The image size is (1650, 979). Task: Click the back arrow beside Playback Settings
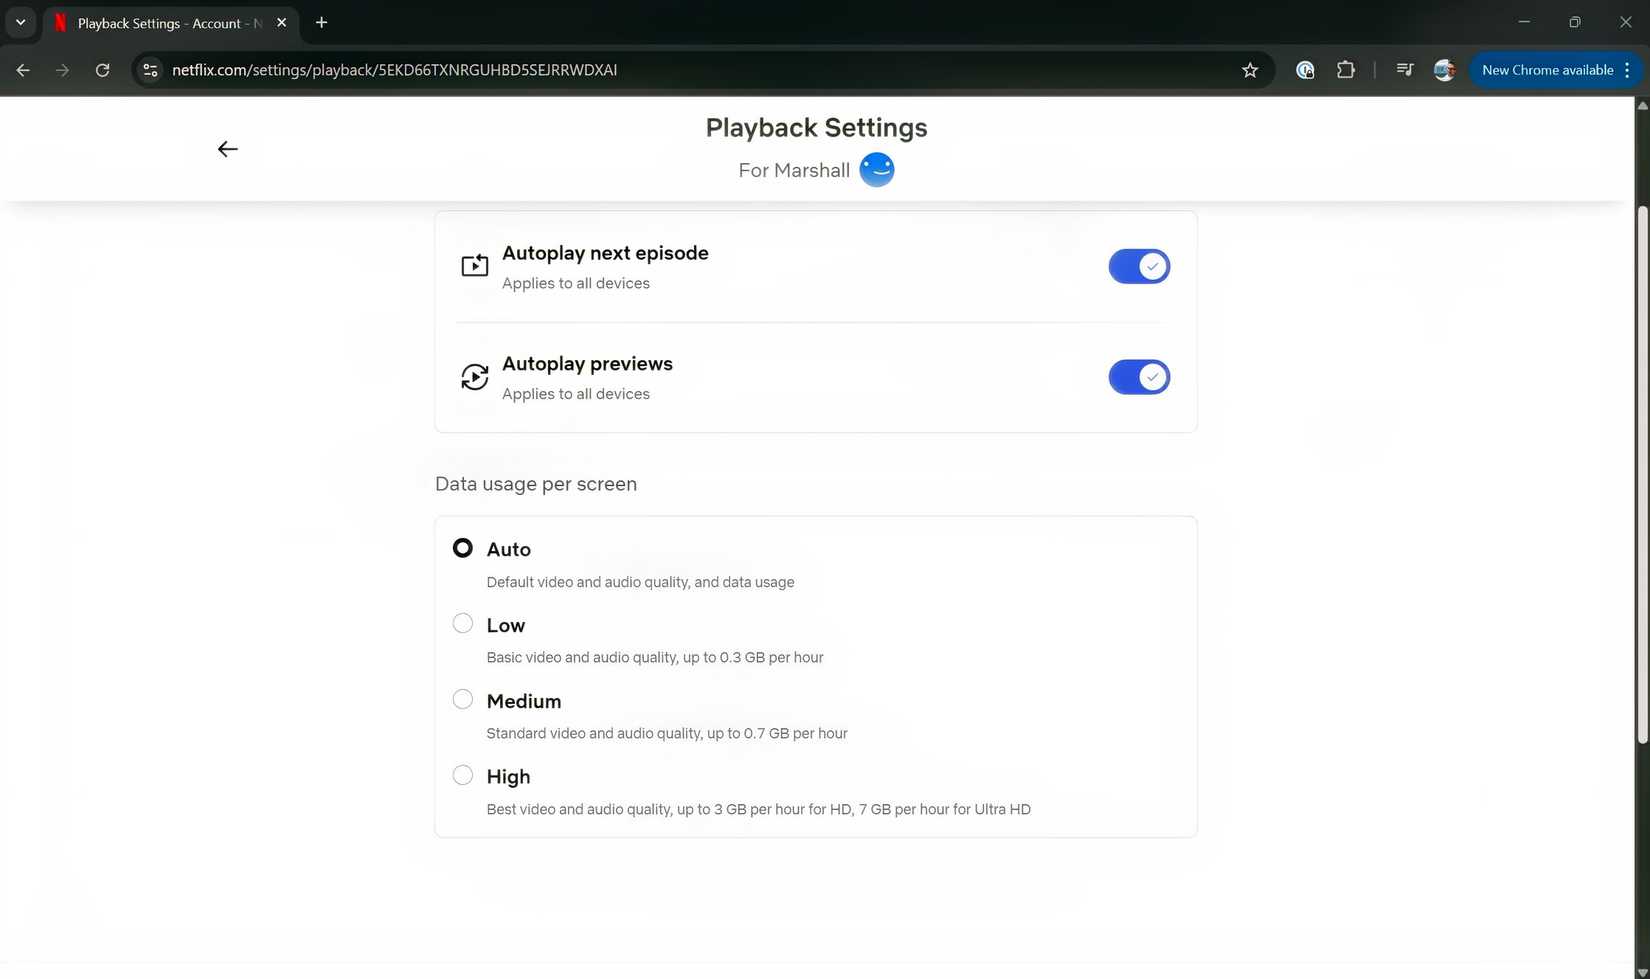(228, 149)
